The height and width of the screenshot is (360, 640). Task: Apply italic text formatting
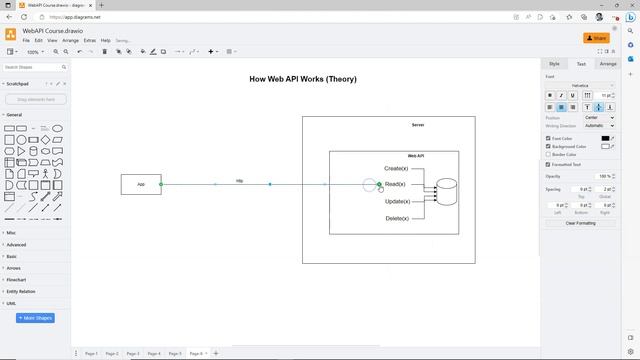[x=561, y=95]
